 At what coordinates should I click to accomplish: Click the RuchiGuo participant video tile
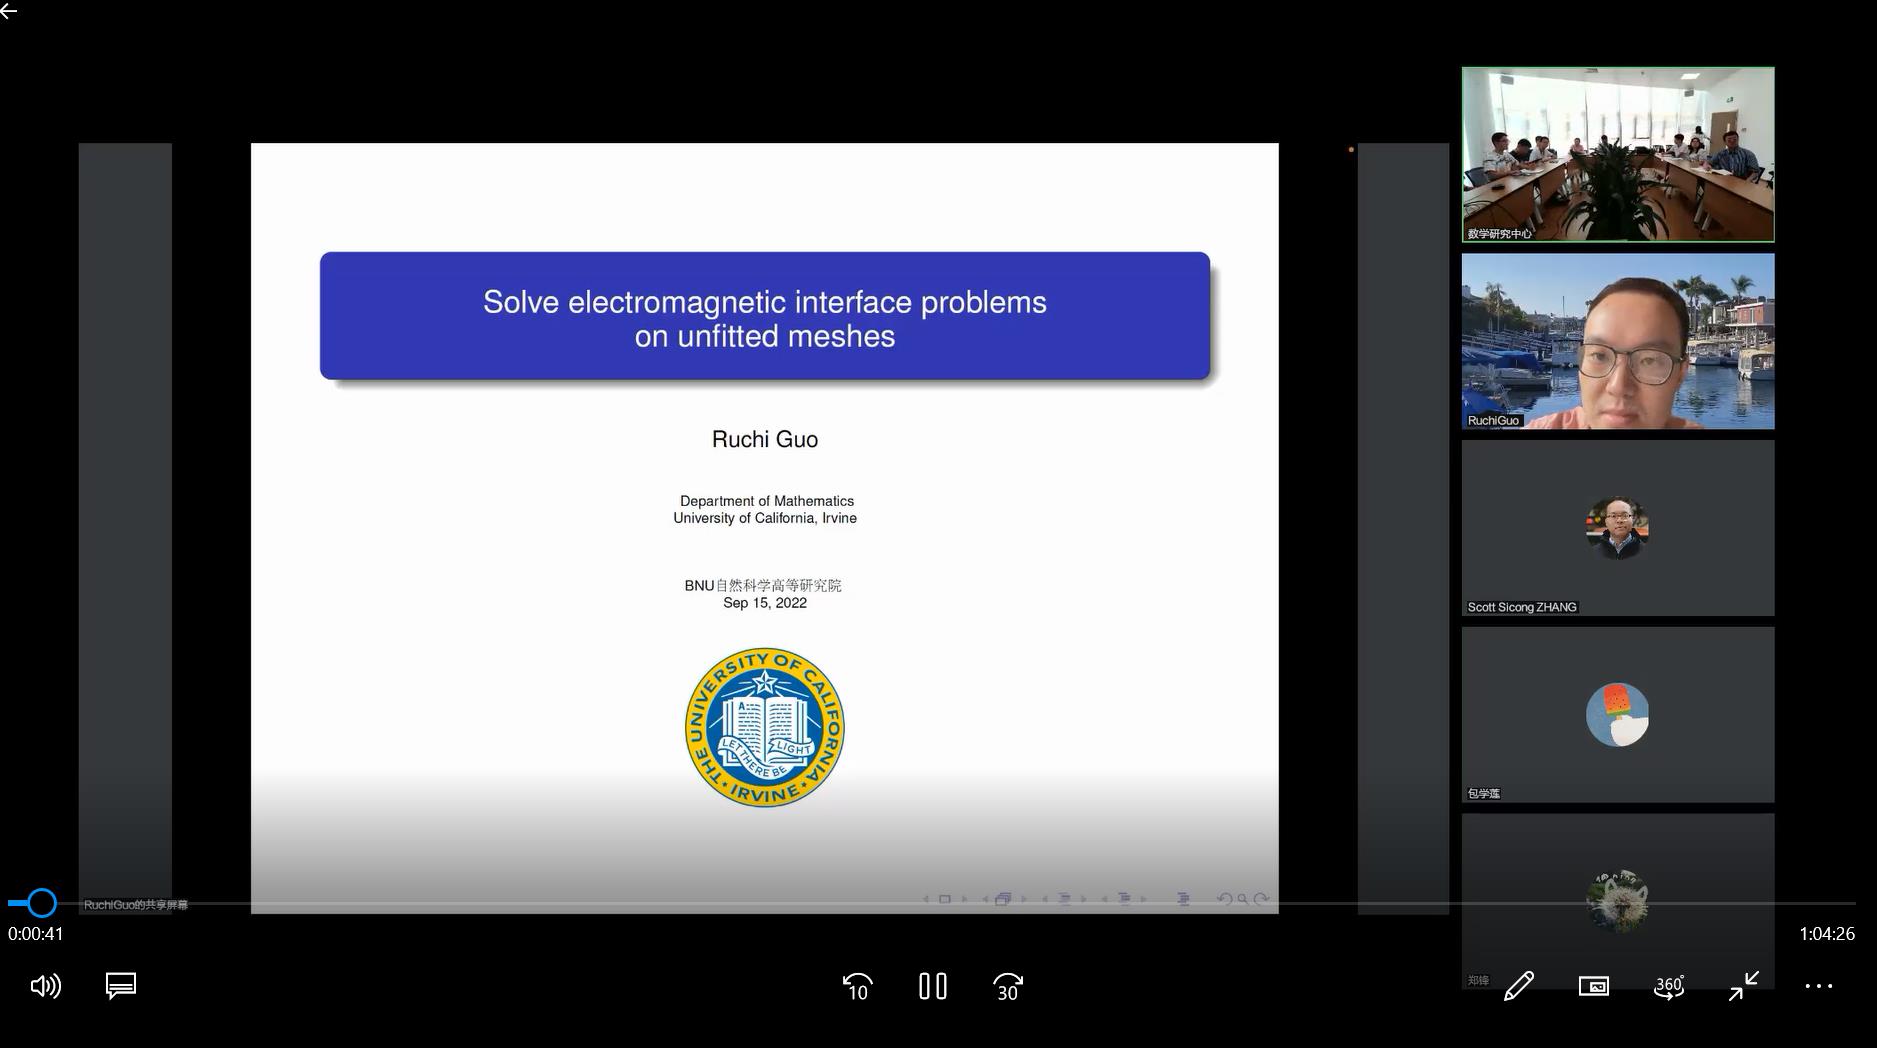[1617, 341]
